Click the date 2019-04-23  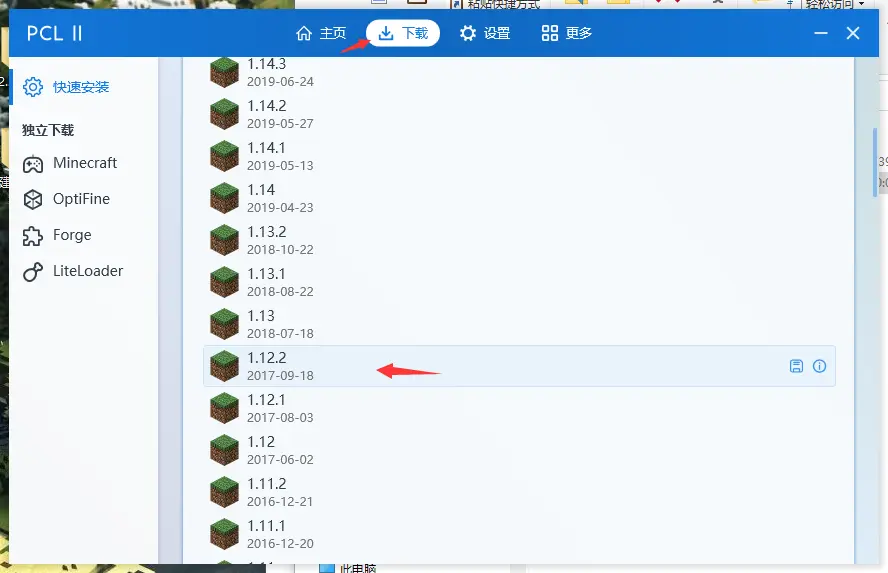[280, 208]
